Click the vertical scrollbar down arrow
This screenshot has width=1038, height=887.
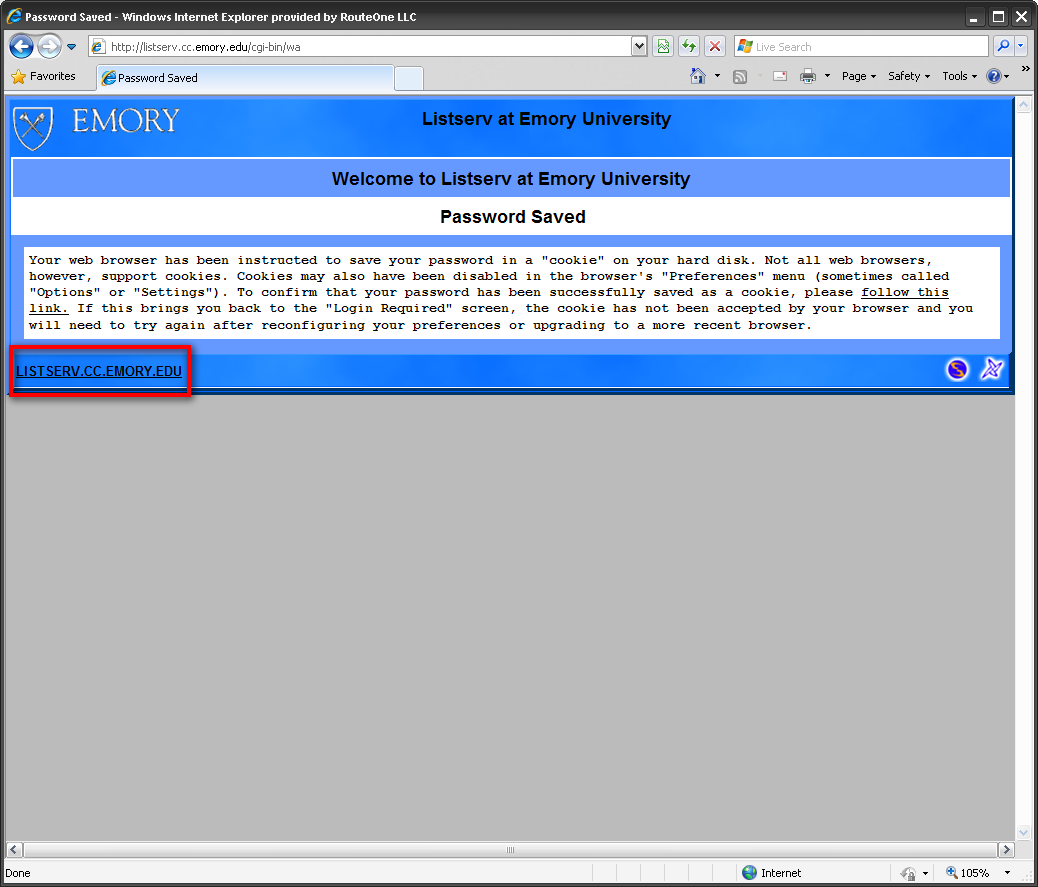pyautogui.click(x=1023, y=833)
